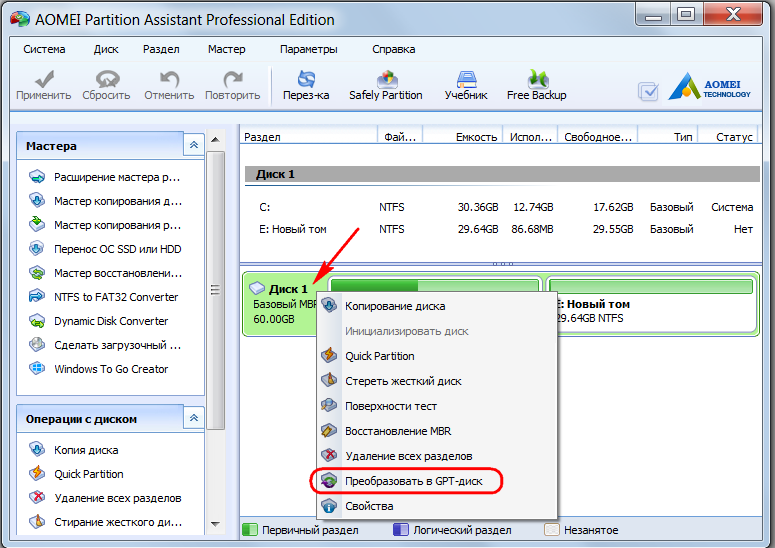Launch the Free Backup icon
This screenshot has width=775, height=548.
(537, 79)
